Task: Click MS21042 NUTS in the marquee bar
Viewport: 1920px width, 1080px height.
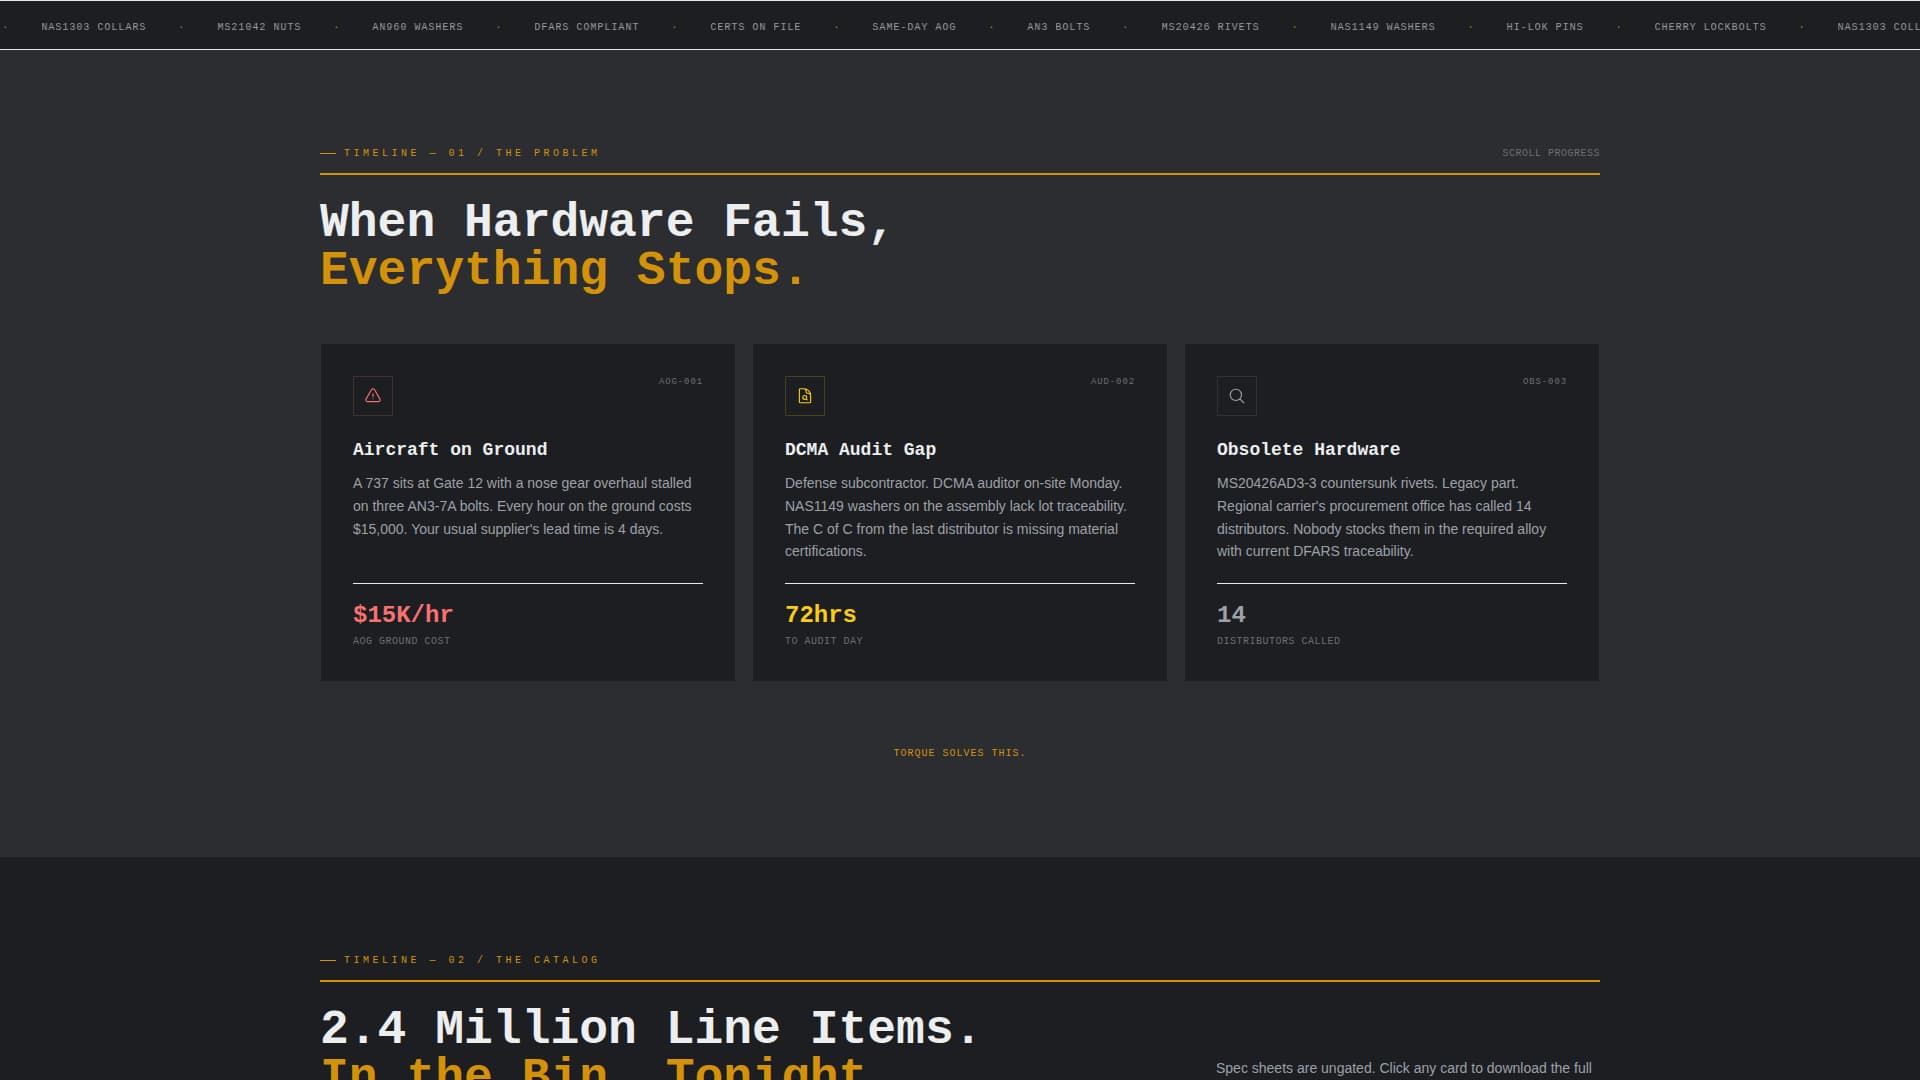Action: [258, 27]
